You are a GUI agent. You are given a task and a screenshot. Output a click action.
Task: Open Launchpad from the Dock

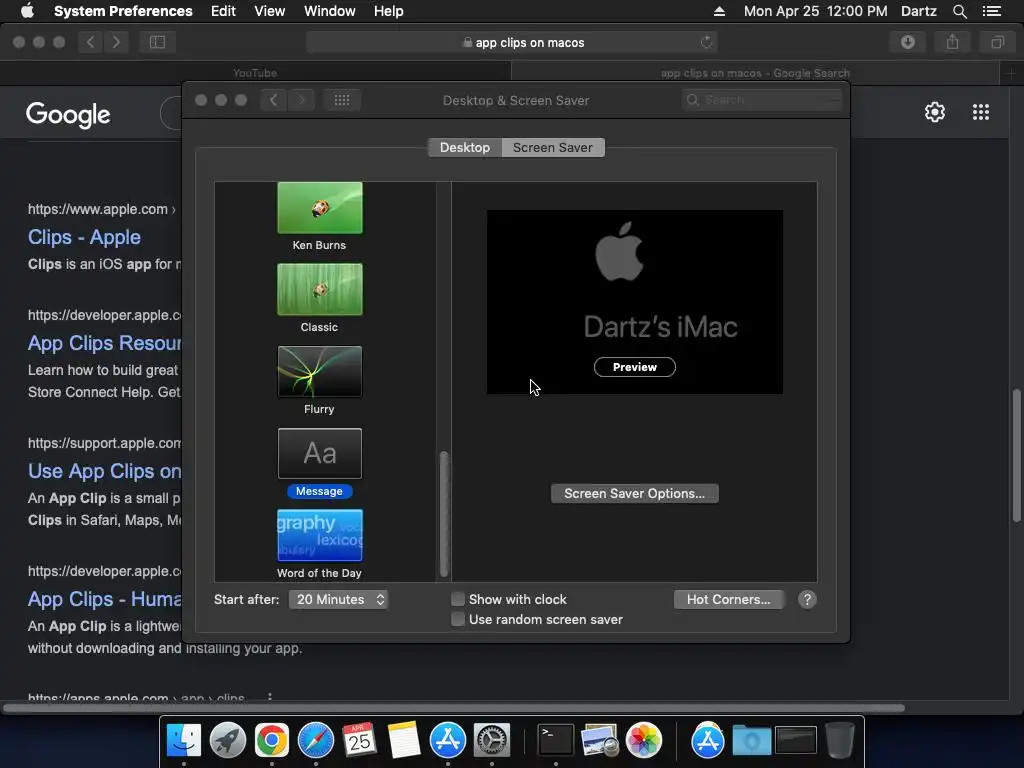[228, 741]
